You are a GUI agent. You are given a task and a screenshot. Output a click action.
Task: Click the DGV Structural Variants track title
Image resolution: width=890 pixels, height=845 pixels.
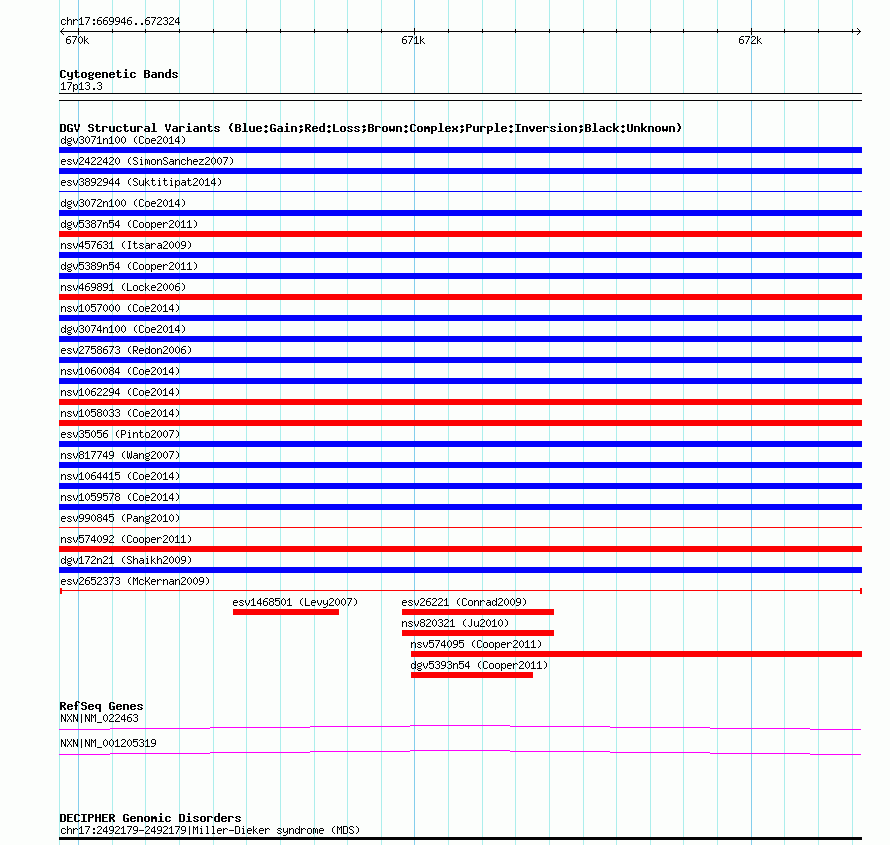click(371, 128)
